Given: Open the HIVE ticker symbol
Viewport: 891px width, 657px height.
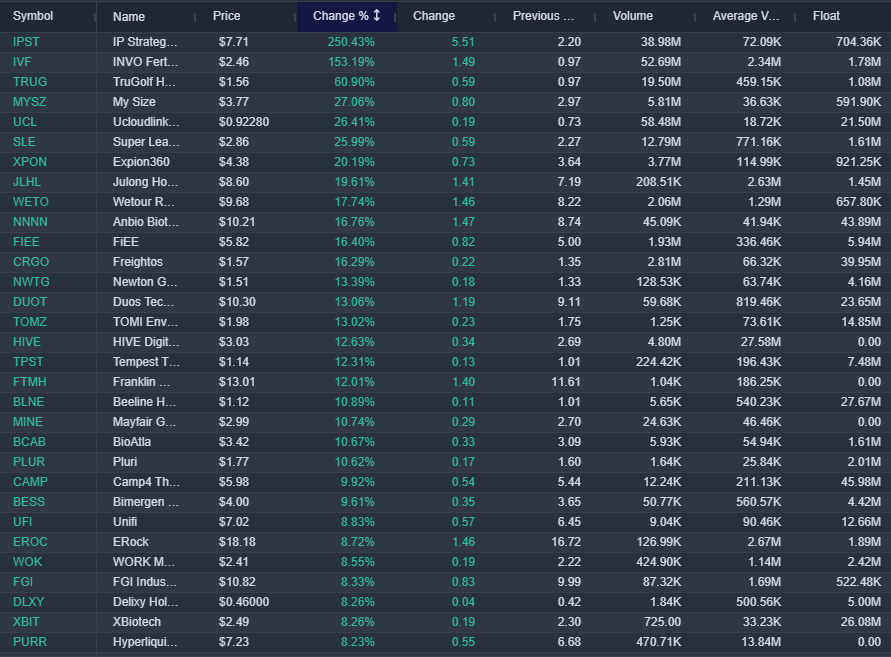Looking at the screenshot, I should click(27, 342).
